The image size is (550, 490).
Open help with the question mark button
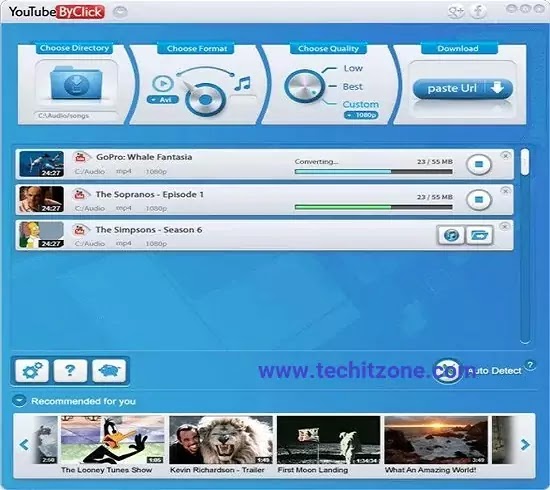click(70, 370)
